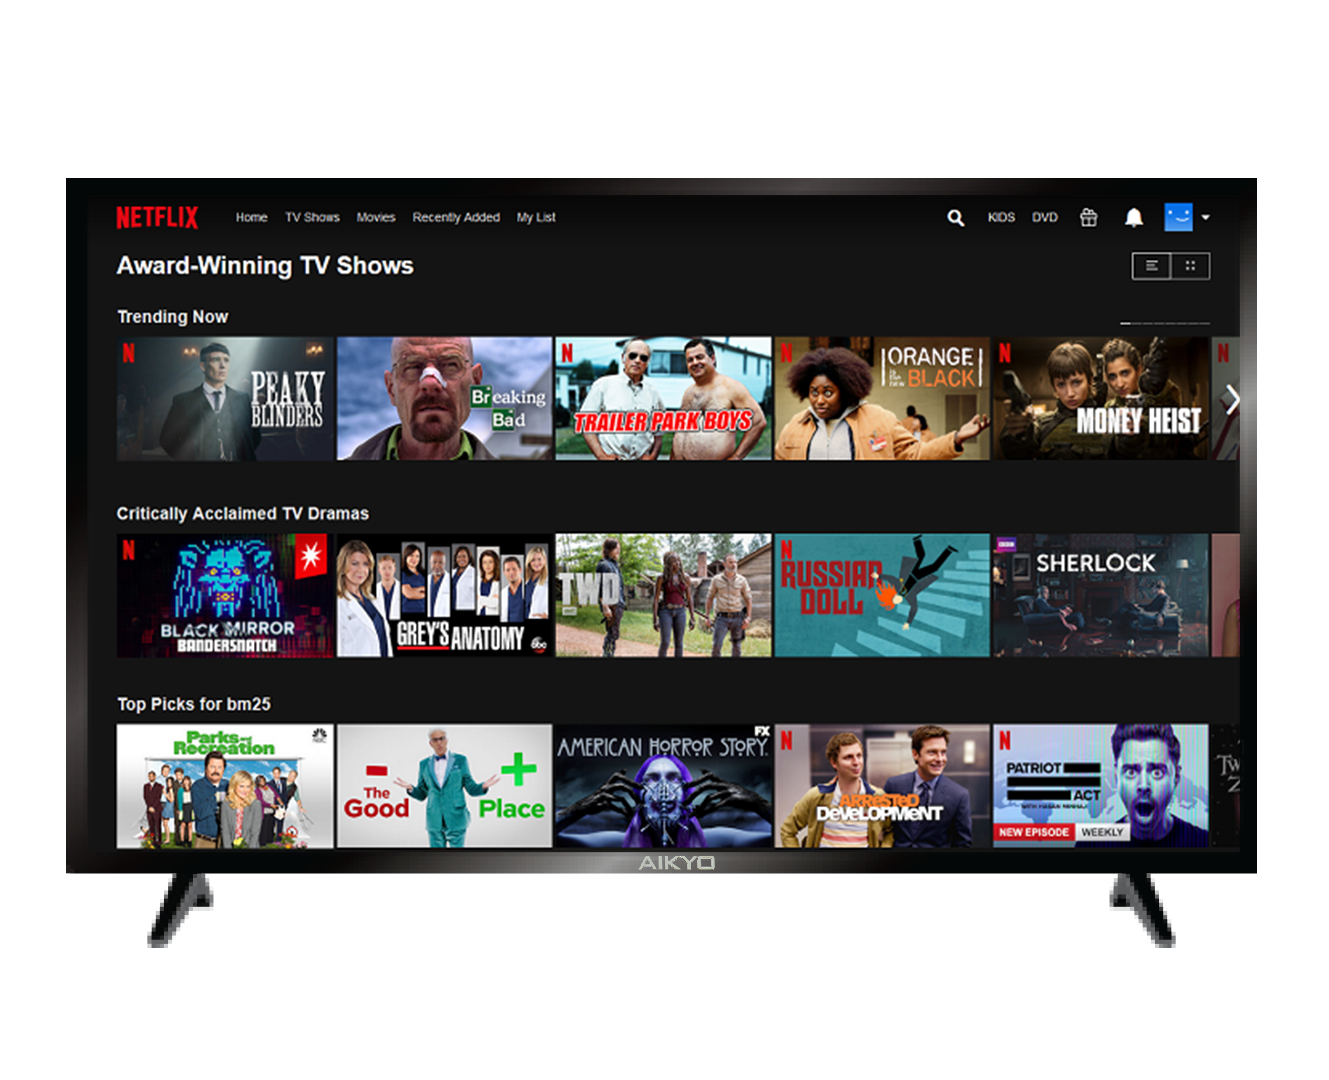This screenshot has height=1080, width=1329.
Task: Expand the profile dropdown arrow
Action: pyautogui.click(x=1206, y=217)
